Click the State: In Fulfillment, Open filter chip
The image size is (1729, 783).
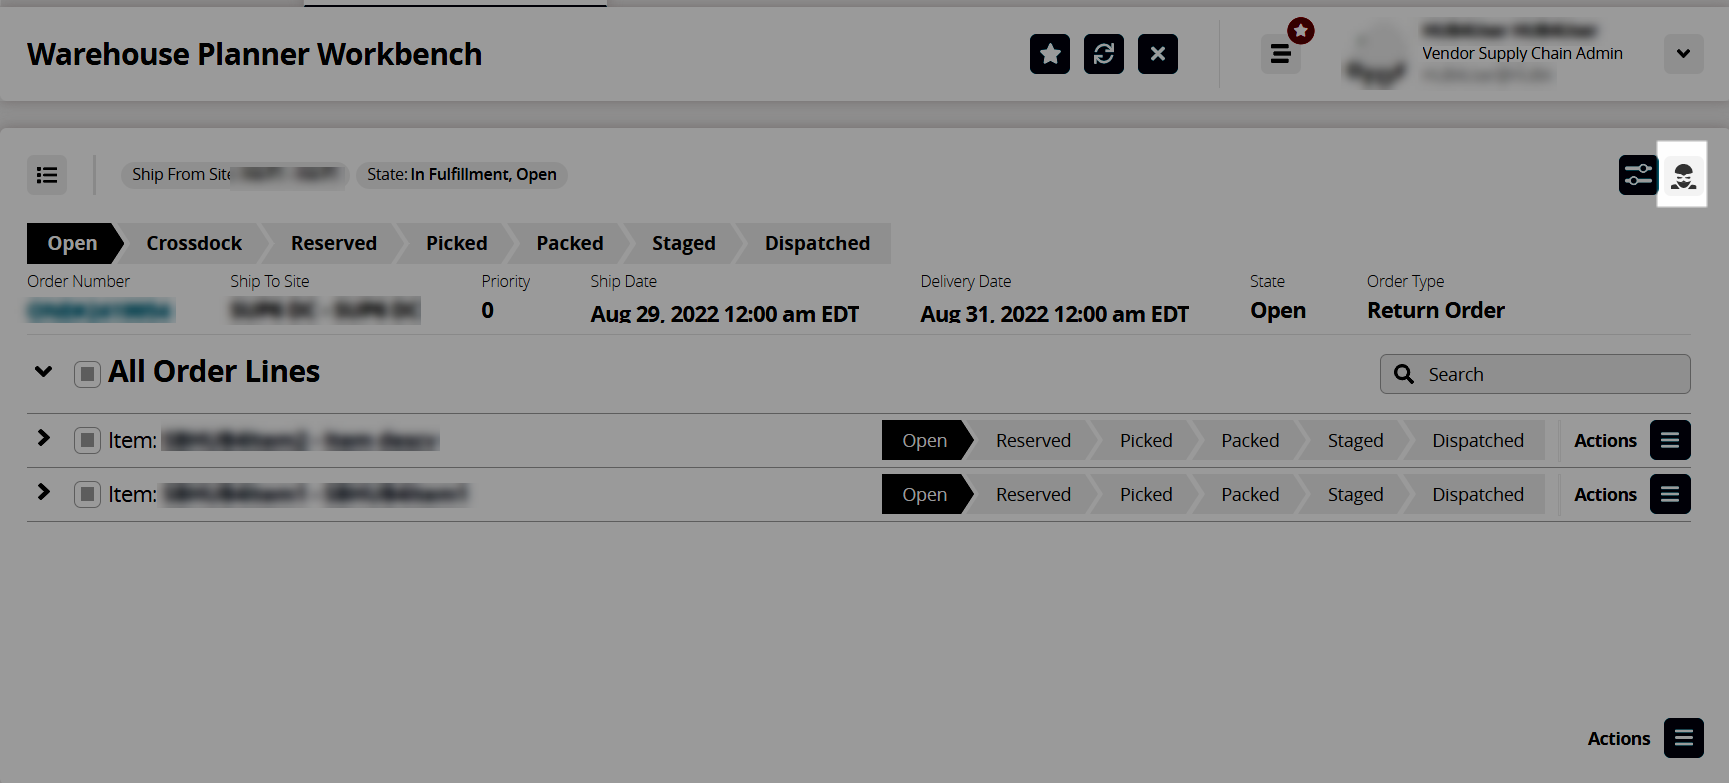(461, 175)
